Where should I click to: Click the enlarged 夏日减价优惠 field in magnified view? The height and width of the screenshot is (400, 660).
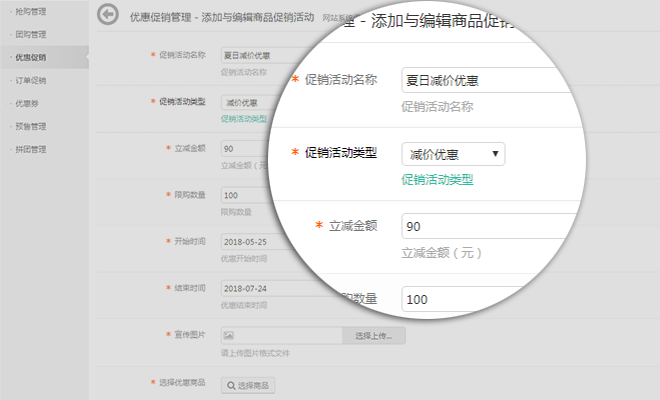point(488,80)
